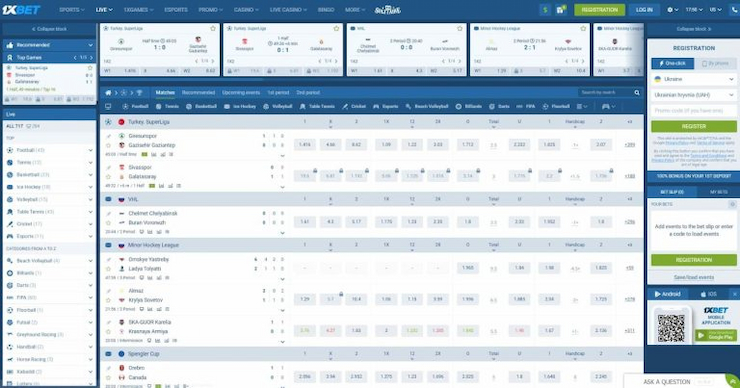Click the home icon in breadcrumb bar

point(108,93)
